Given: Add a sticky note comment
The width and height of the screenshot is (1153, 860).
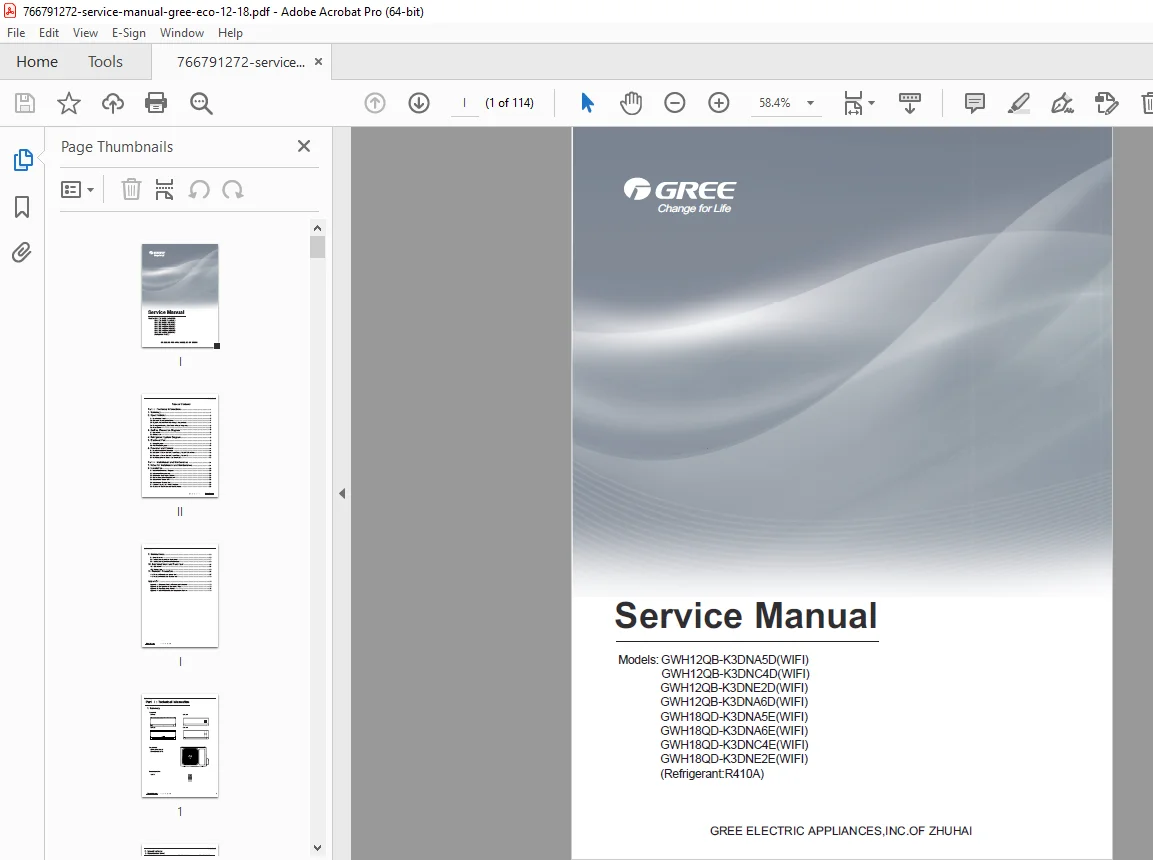Looking at the screenshot, I should click(974, 103).
